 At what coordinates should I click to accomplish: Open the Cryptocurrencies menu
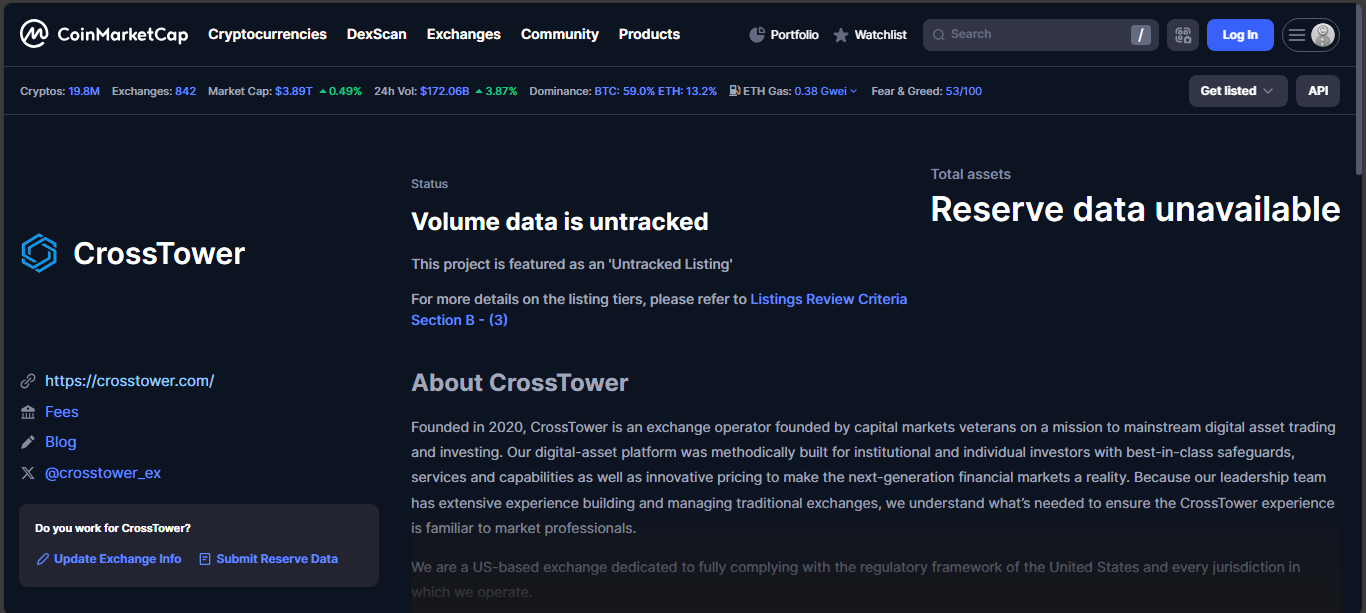pos(267,34)
